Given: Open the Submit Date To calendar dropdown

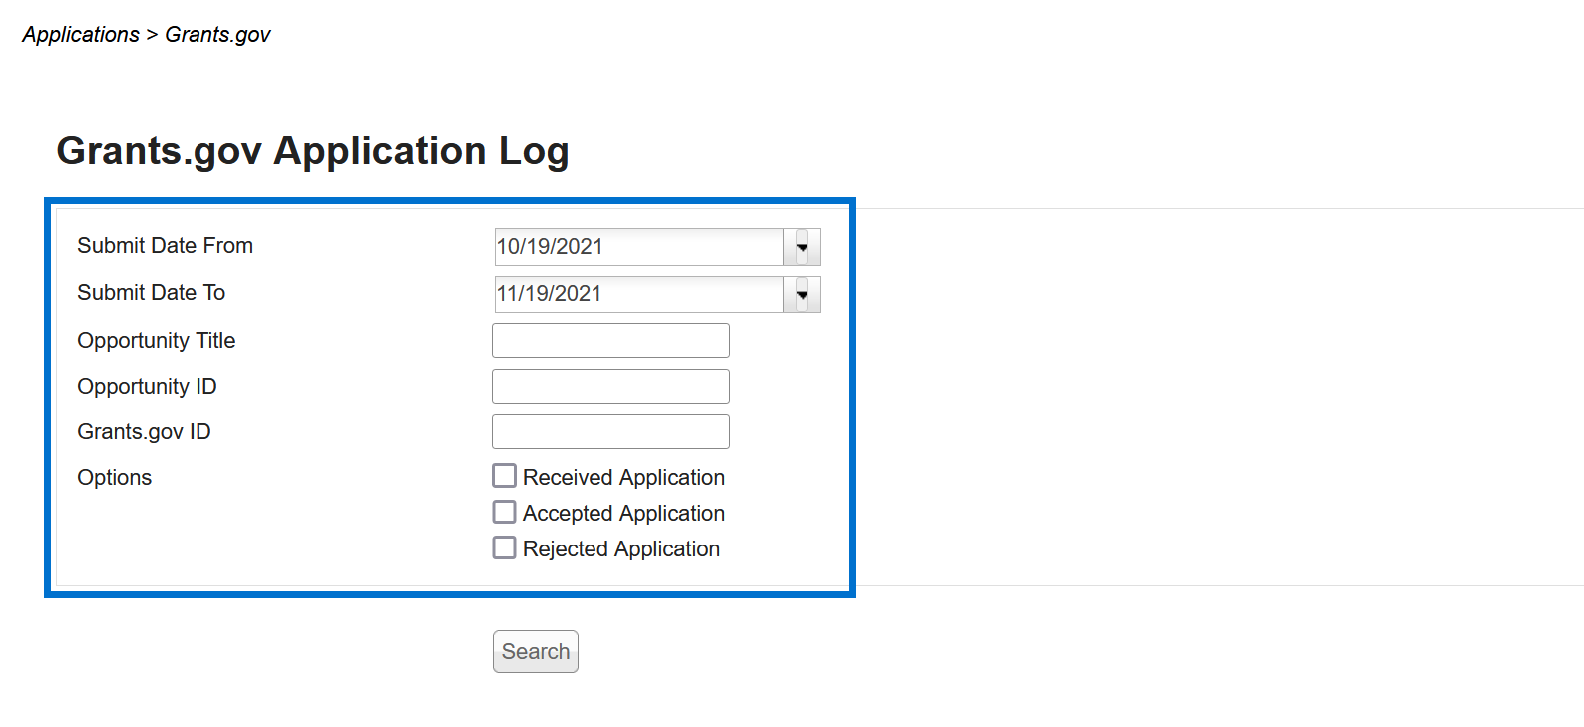Looking at the screenshot, I should click(802, 294).
